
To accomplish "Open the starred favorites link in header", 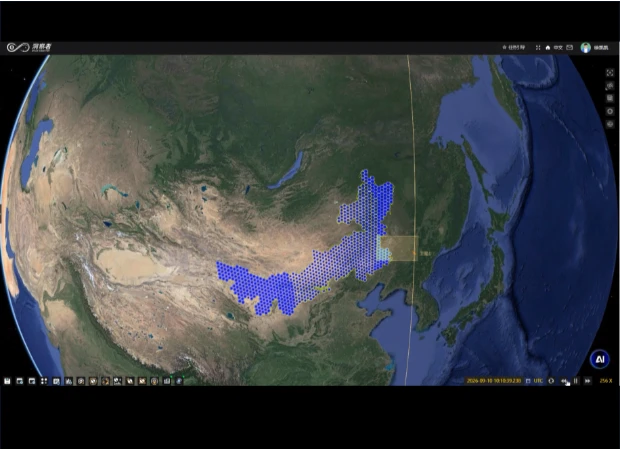I will (x=513, y=47).
